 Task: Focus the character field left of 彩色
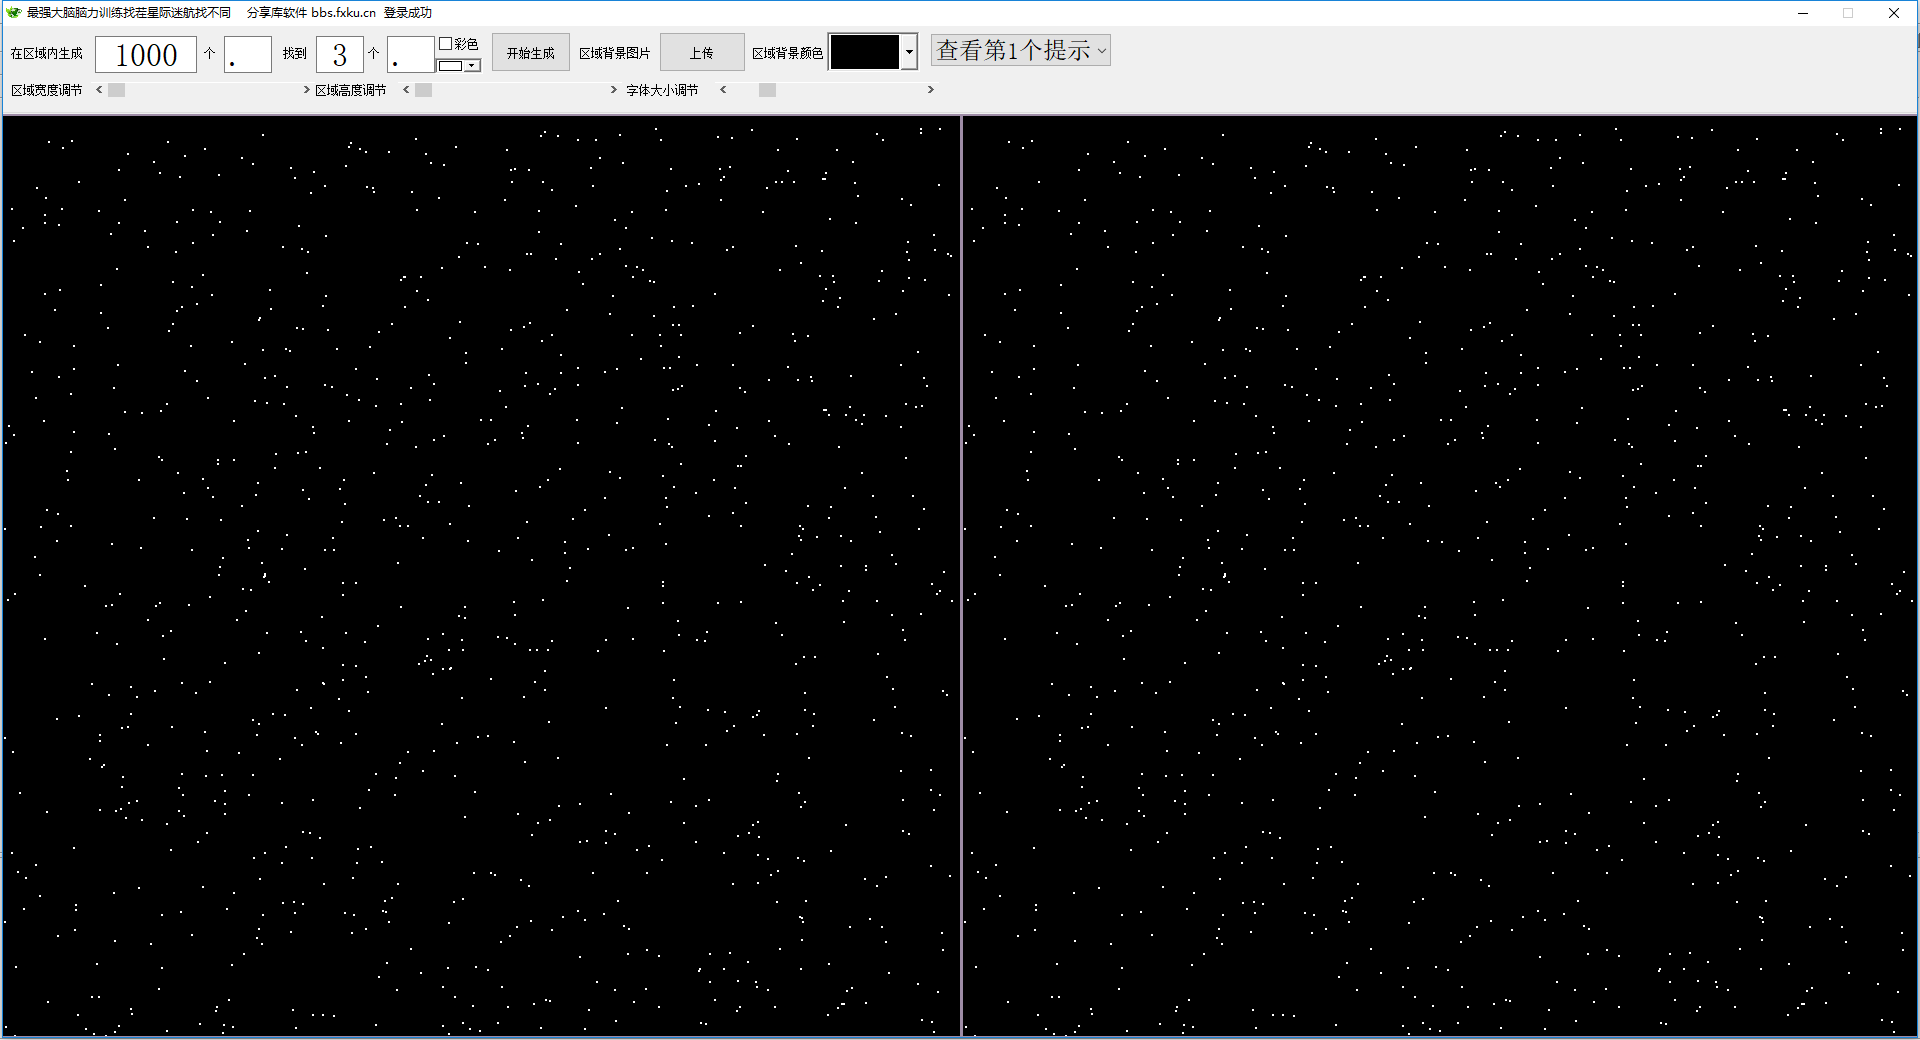[411, 55]
